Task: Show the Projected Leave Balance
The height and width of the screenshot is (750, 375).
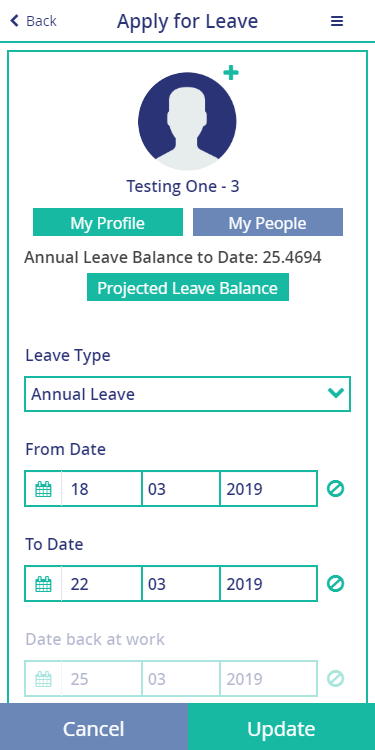Action: [188, 287]
